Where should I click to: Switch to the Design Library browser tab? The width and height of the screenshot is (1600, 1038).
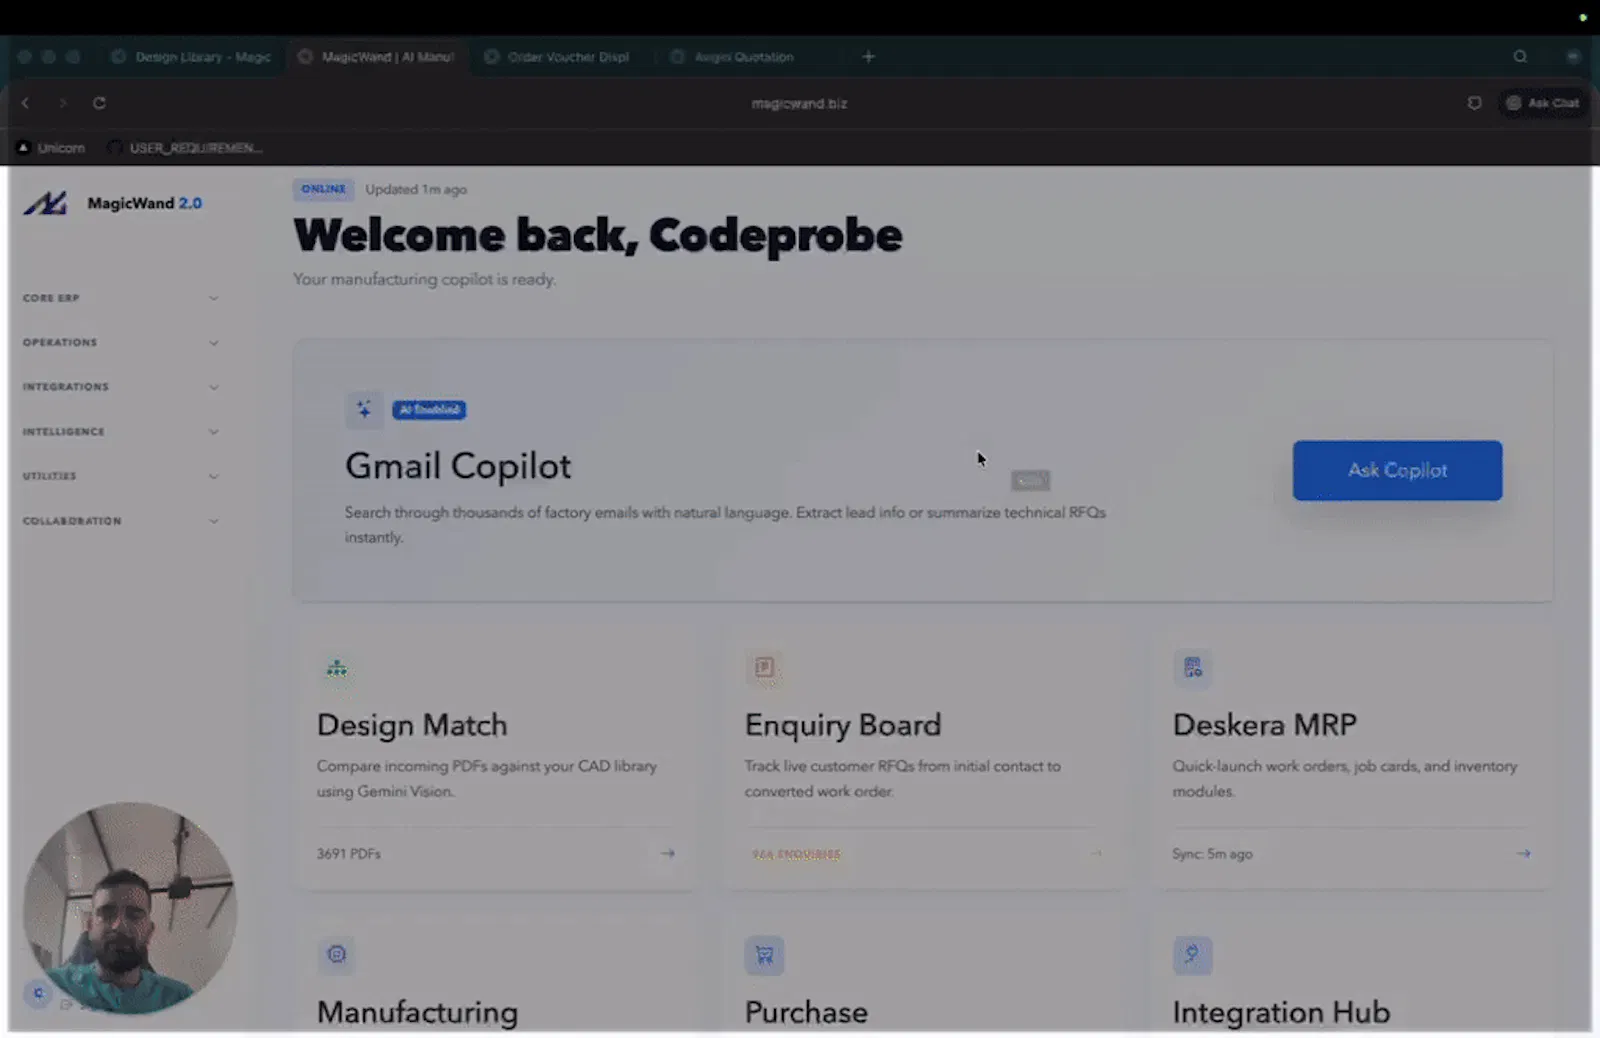[191, 57]
